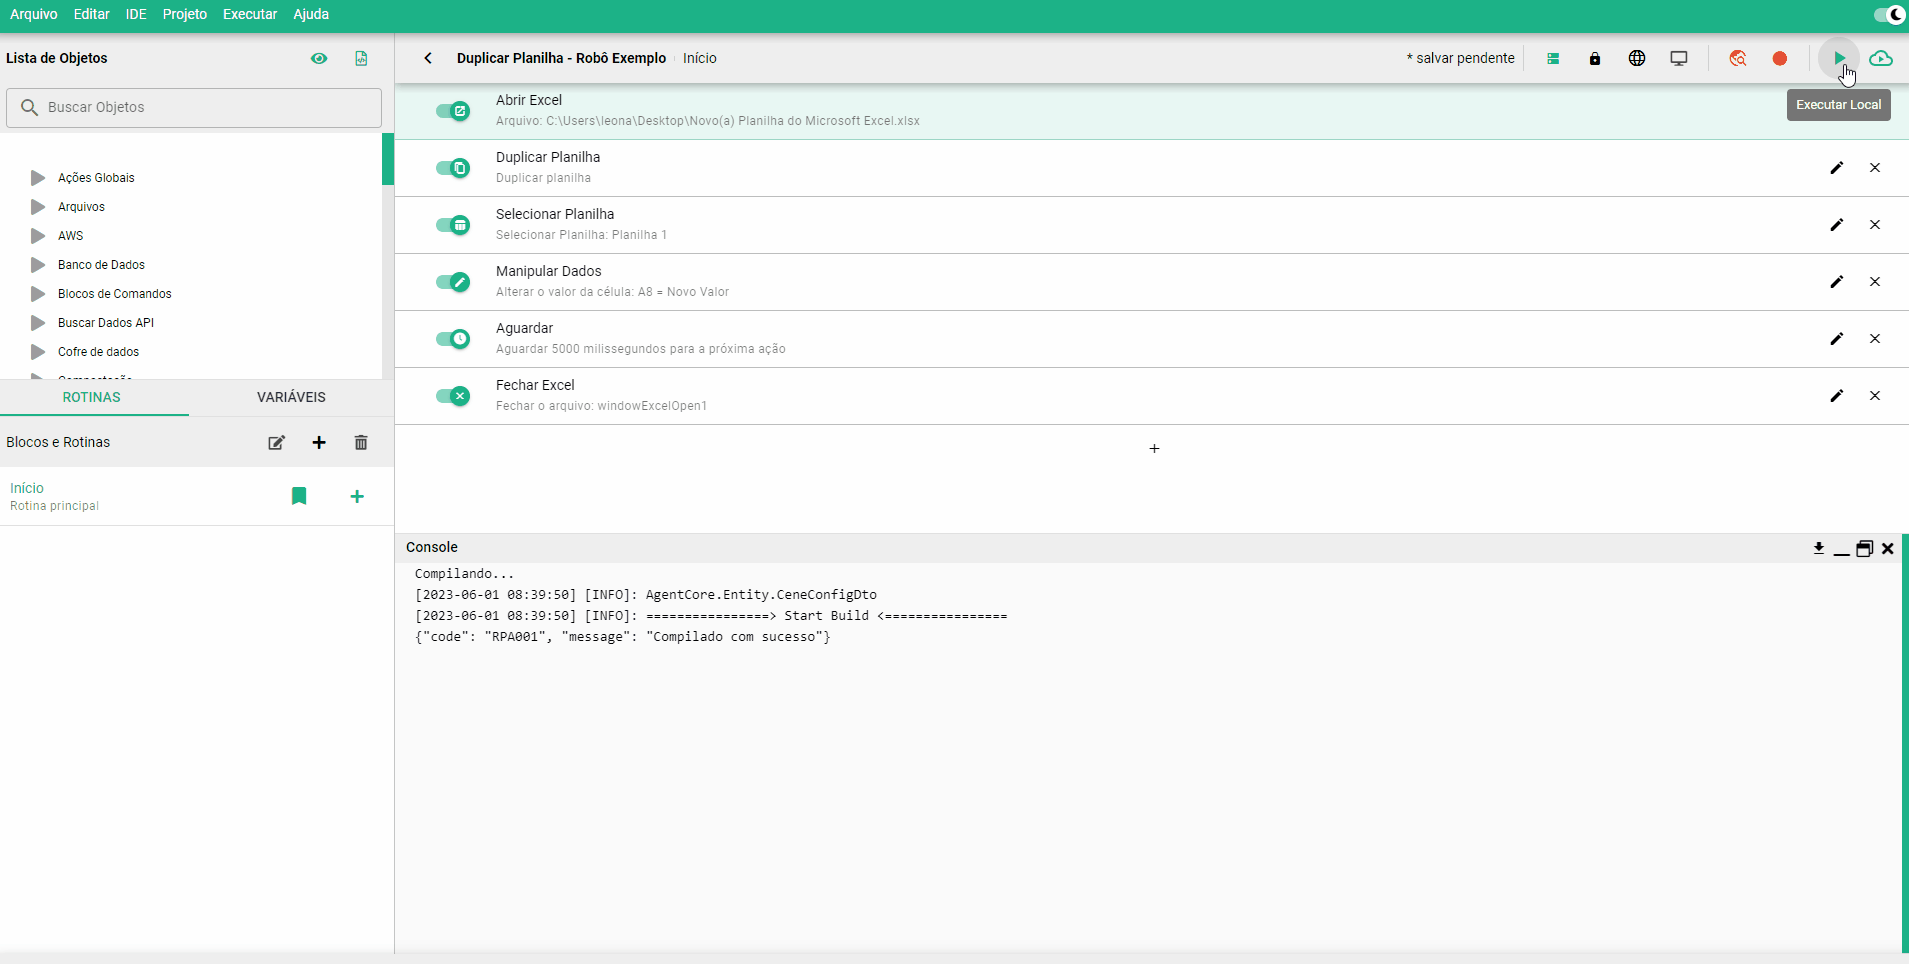Expand the Banco de Dados category

point(38,265)
